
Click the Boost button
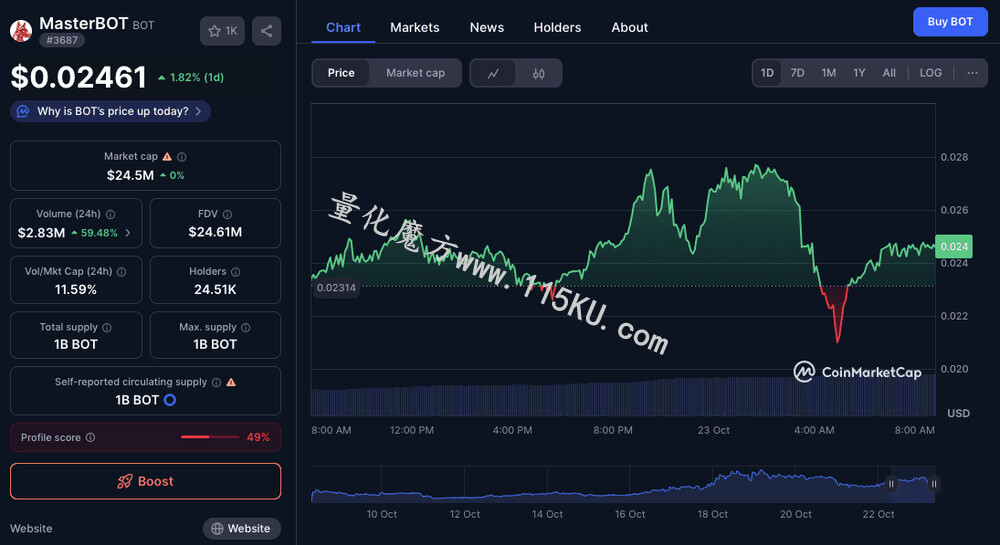click(x=145, y=481)
